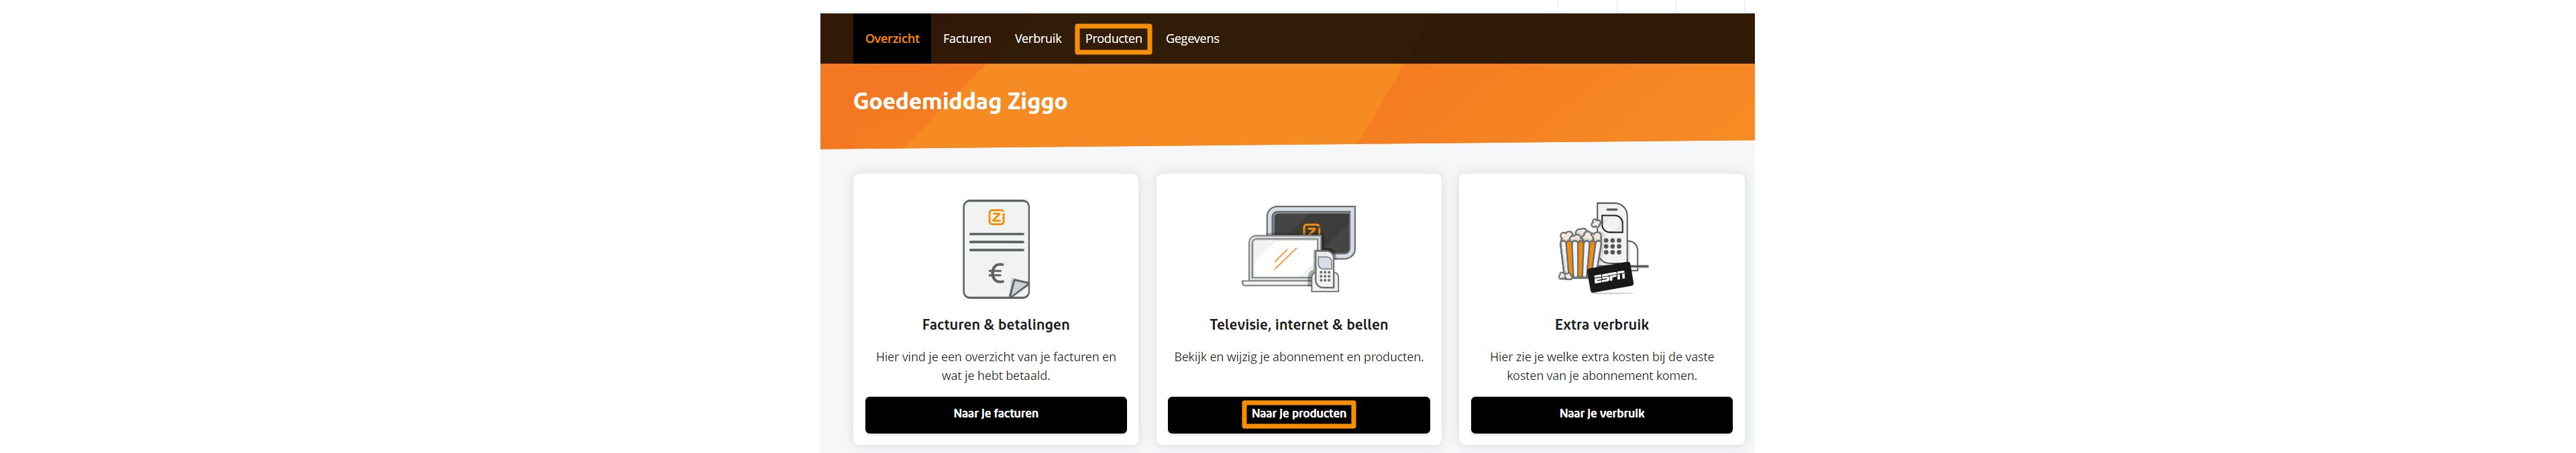
Task: Click the popcorn bucket graphic
Action: 1578,254
